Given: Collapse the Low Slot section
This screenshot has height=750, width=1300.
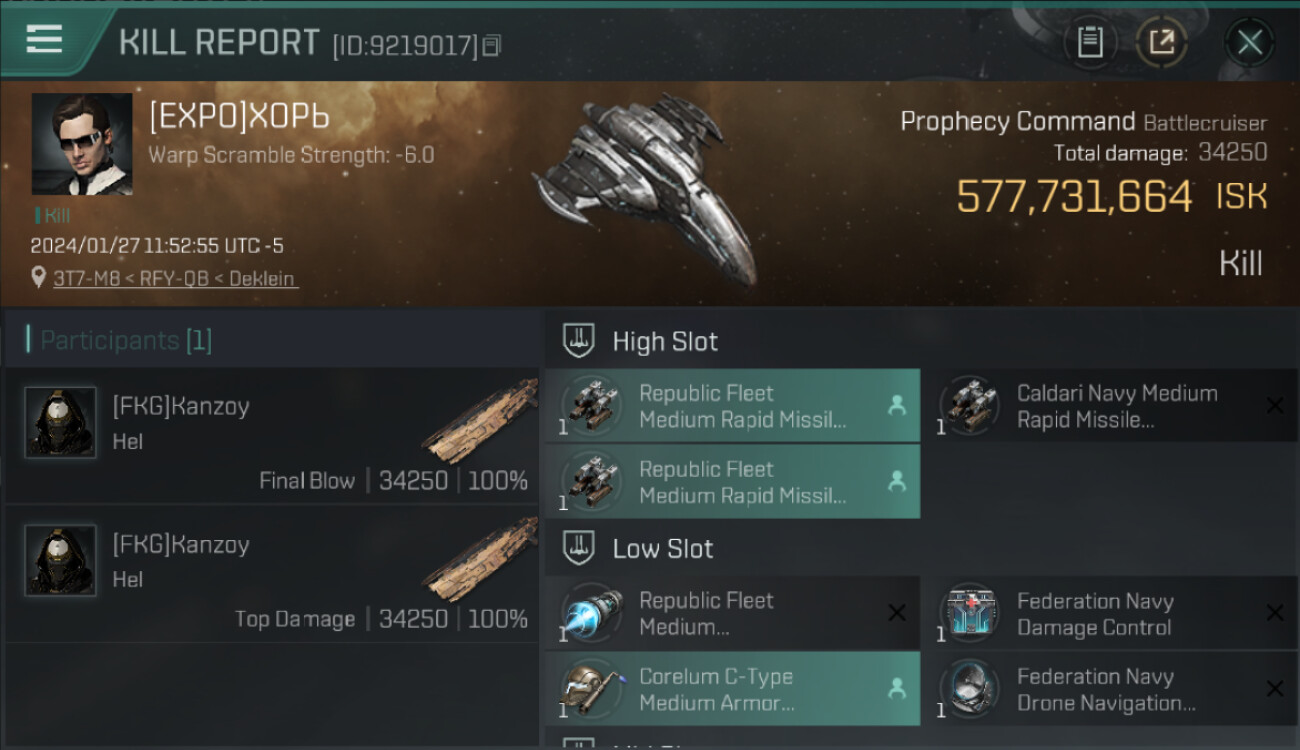Looking at the screenshot, I should coord(580,548).
